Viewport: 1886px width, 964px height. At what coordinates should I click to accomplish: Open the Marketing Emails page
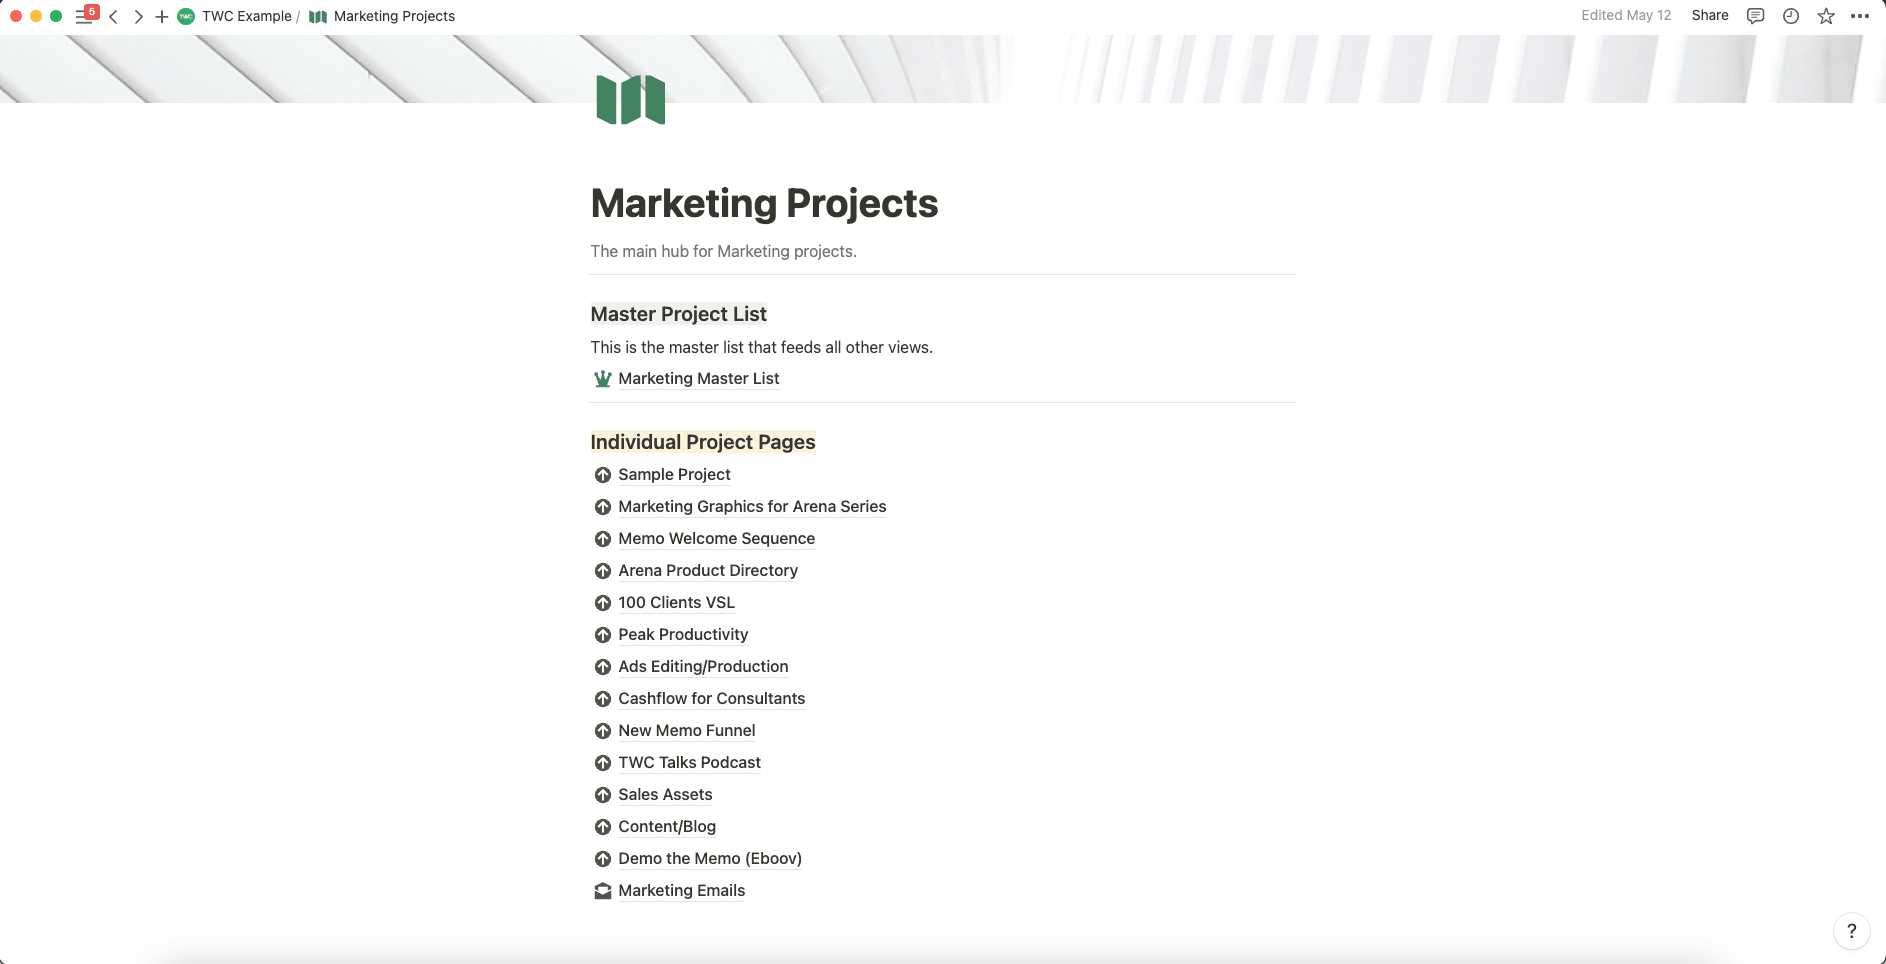pos(681,890)
